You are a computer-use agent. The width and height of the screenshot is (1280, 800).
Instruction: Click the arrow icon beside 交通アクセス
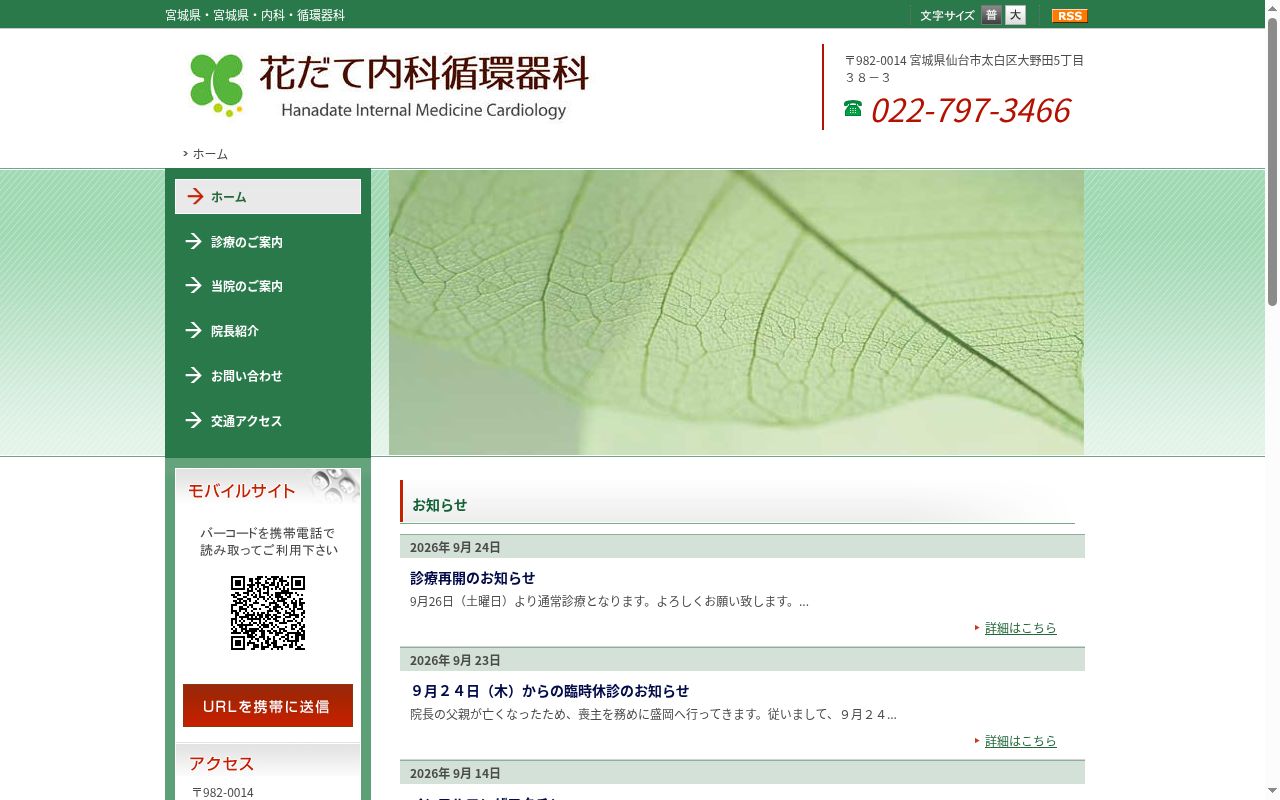pyautogui.click(x=194, y=421)
